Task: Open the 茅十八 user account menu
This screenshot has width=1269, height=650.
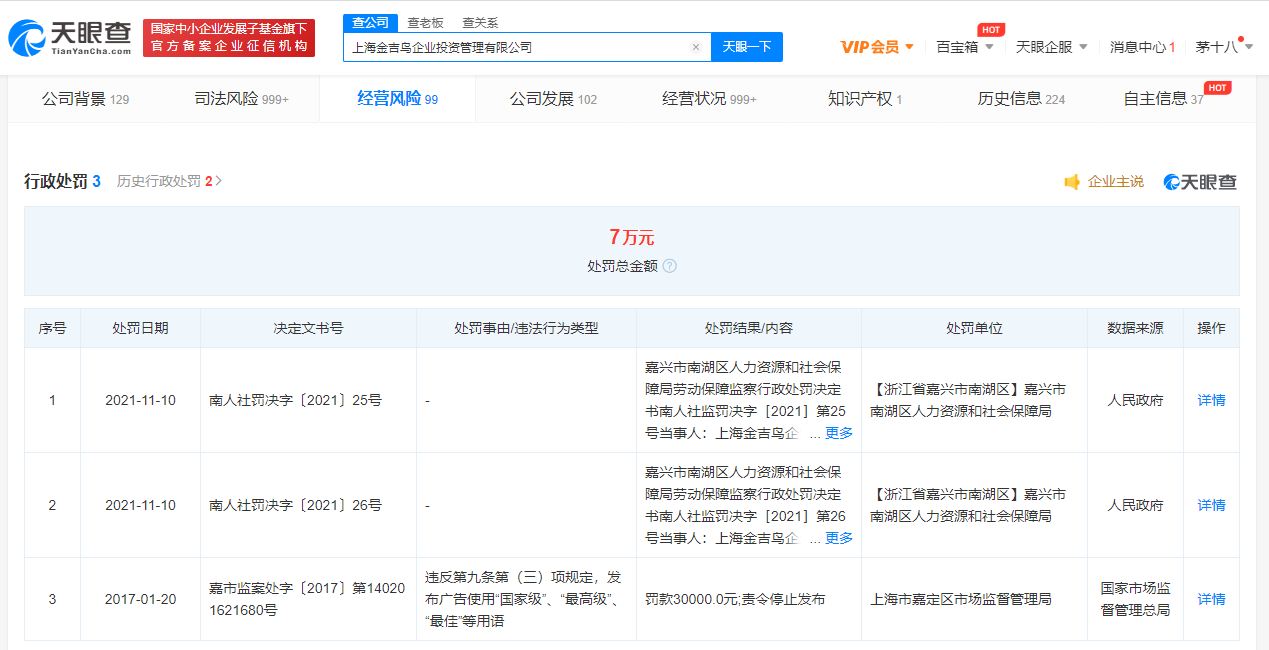Action: [x=1222, y=47]
